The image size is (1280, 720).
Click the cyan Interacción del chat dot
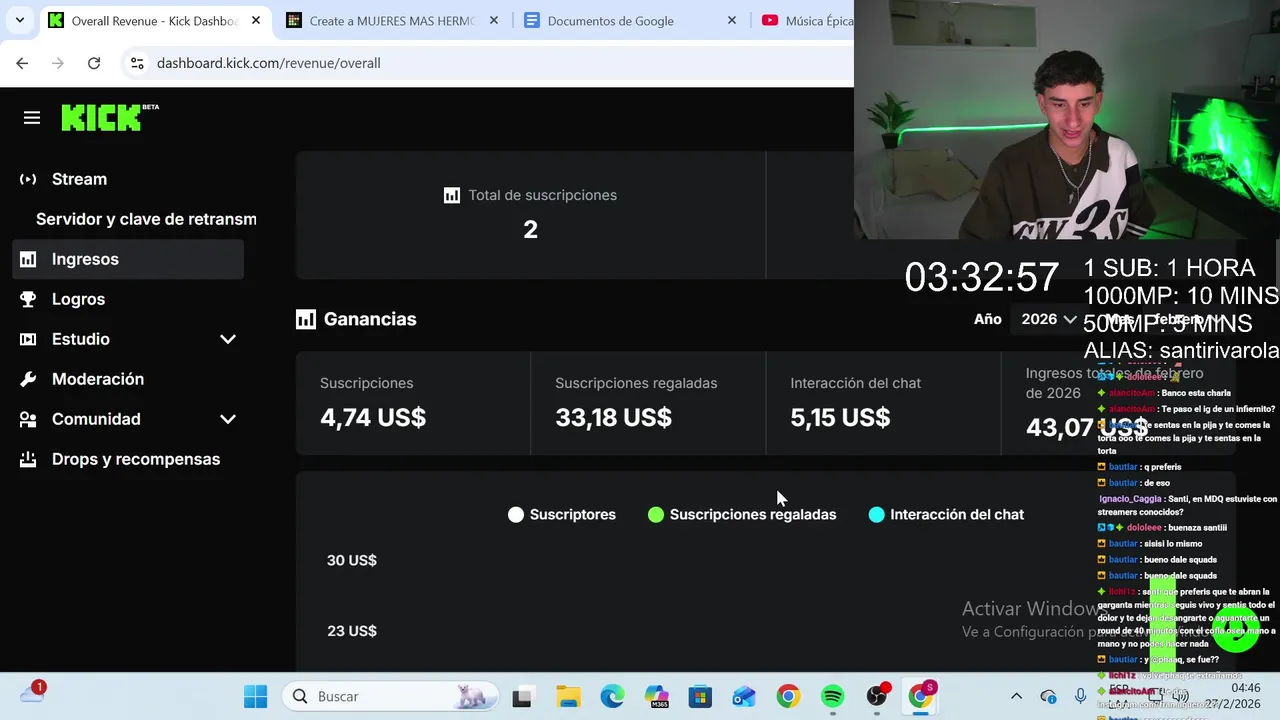(877, 515)
